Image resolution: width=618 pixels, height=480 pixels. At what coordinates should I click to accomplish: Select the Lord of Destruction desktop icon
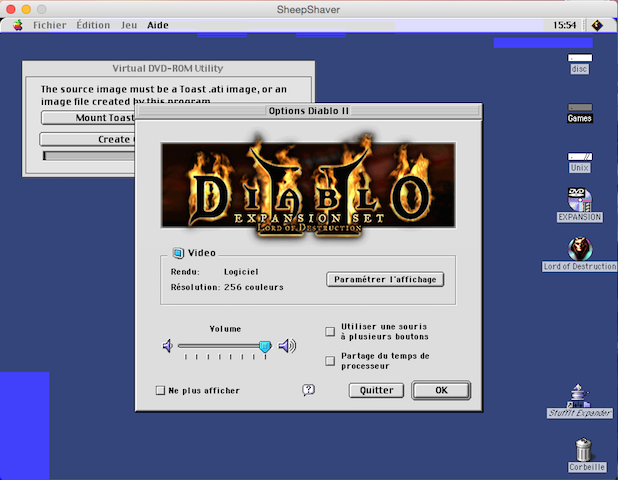click(579, 254)
